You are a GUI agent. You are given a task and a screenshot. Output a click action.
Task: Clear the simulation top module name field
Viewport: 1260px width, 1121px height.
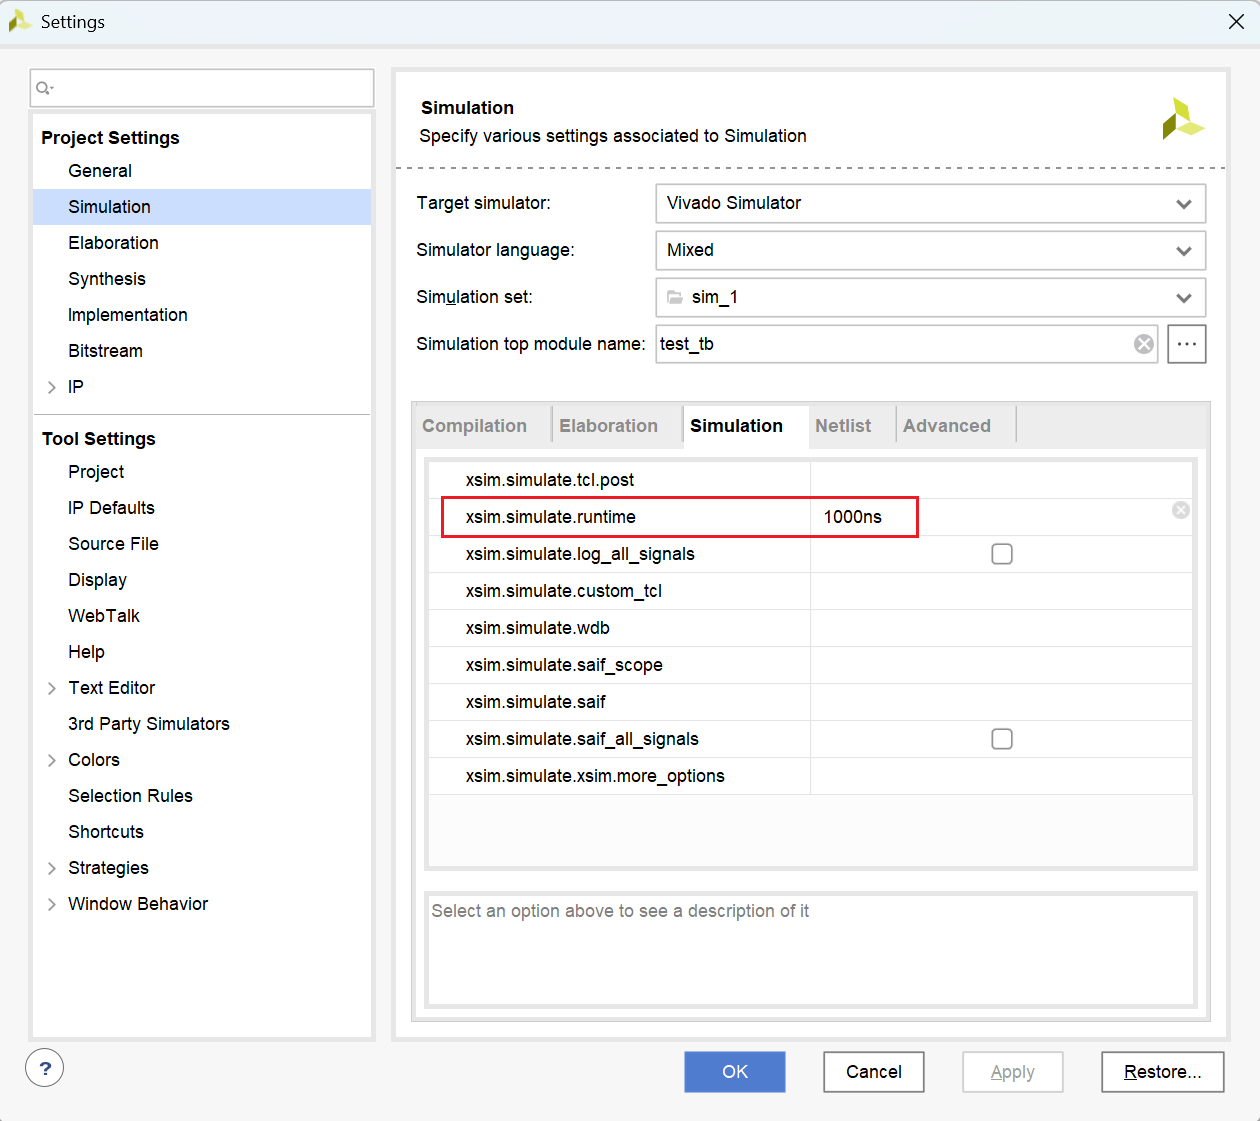point(1144,344)
